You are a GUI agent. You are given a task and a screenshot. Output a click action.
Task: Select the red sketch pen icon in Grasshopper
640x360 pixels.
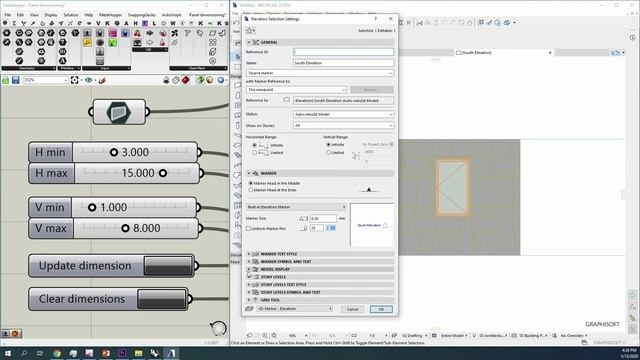pyautogui.click(x=102, y=80)
